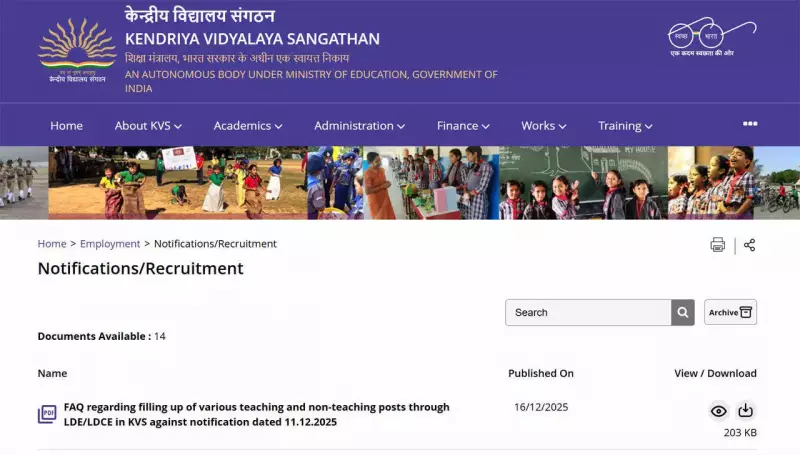
Task: Click the PDF file icon beside FAQ
Action: pyautogui.click(x=47, y=414)
